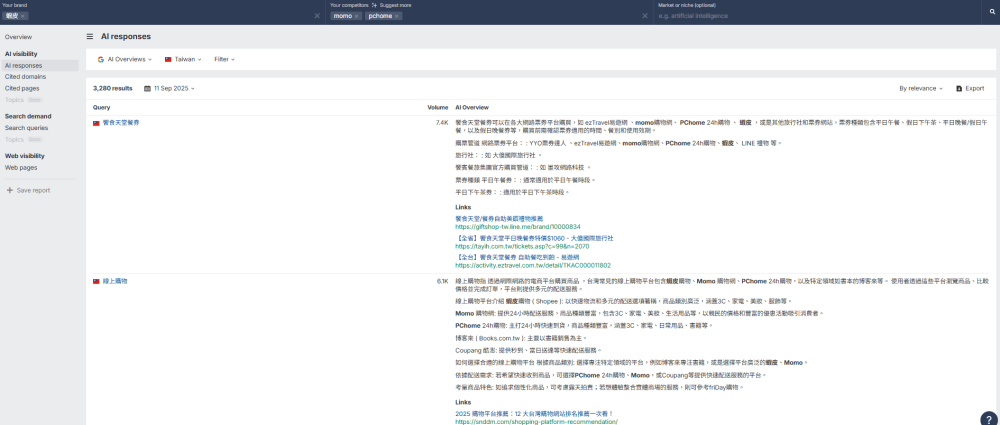Click the Save report plus button
The width and height of the screenshot is (1000, 425).
(28, 190)
